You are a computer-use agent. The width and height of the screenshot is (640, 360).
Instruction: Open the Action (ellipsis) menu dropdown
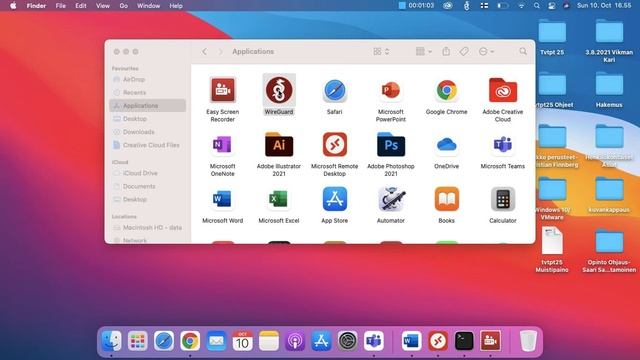click(486, 51)
